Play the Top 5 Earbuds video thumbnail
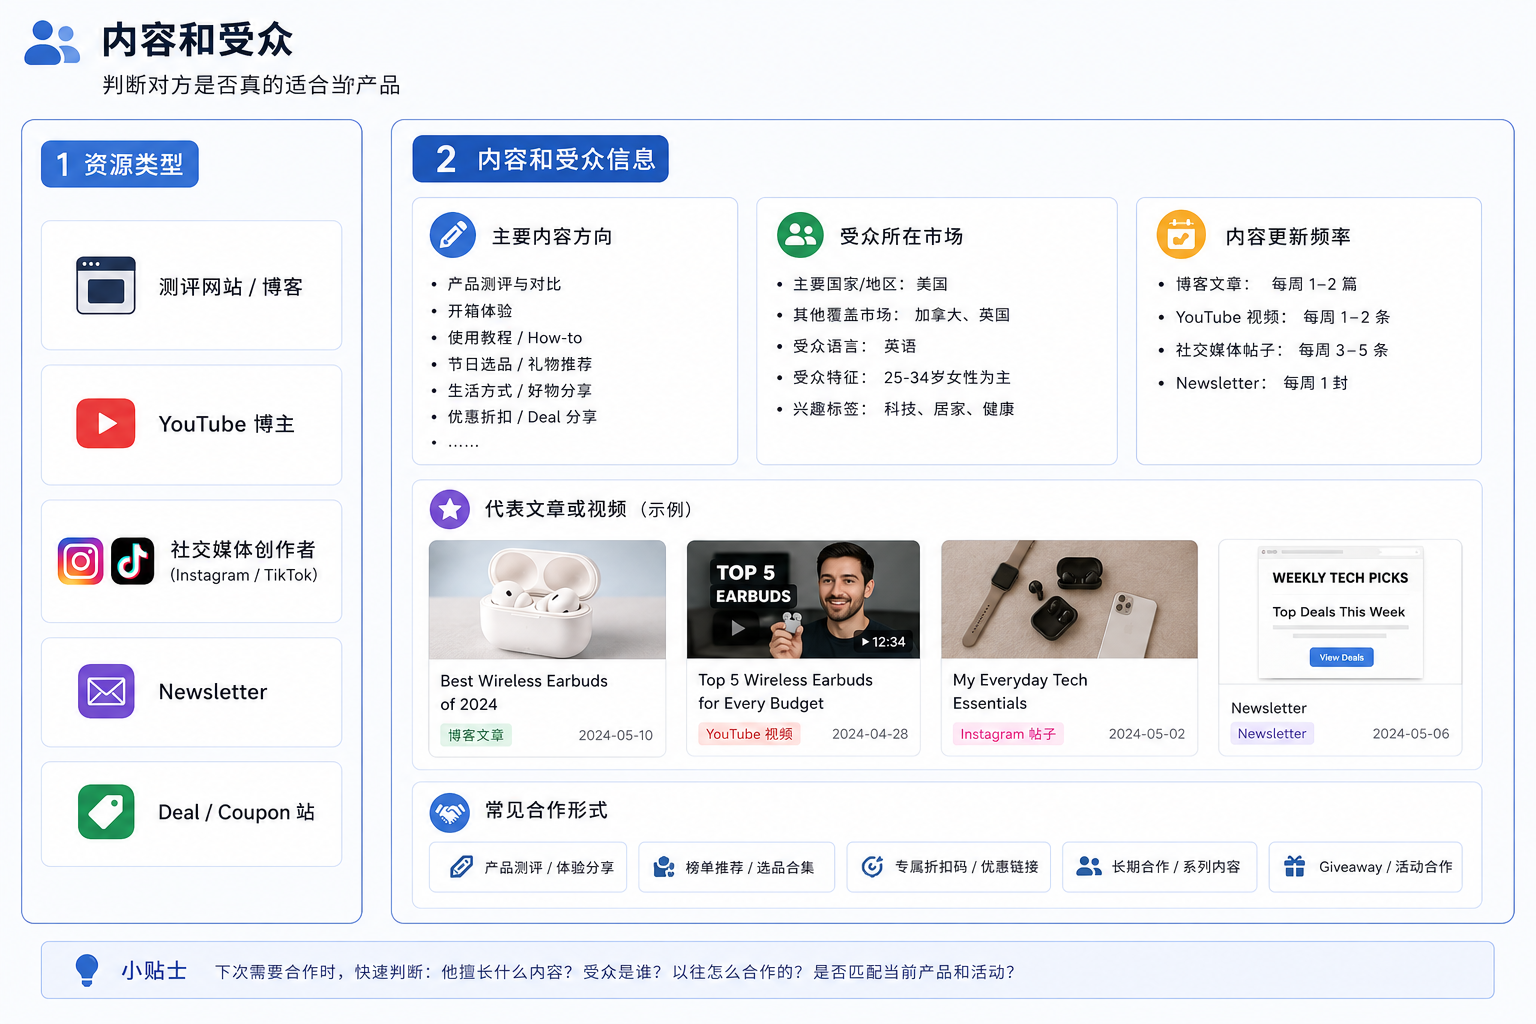 click(x=803, y=599)
